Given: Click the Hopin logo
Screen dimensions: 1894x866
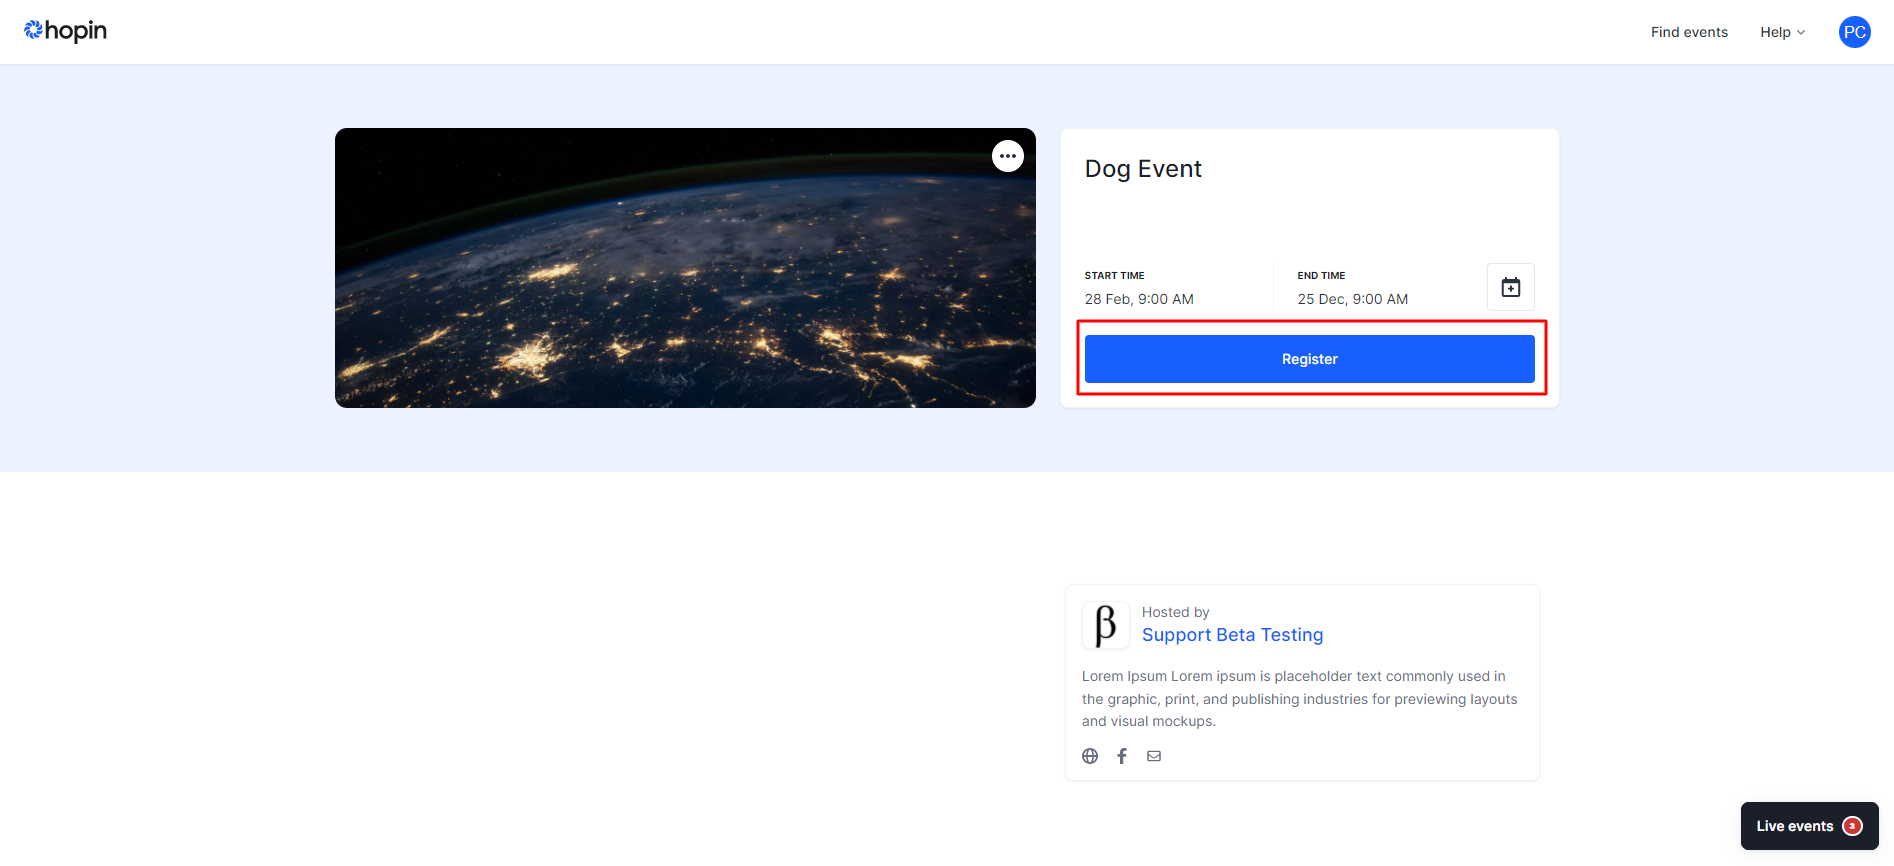Looking at the screenshot, I should pyautogui.click(x=65, y=31).
